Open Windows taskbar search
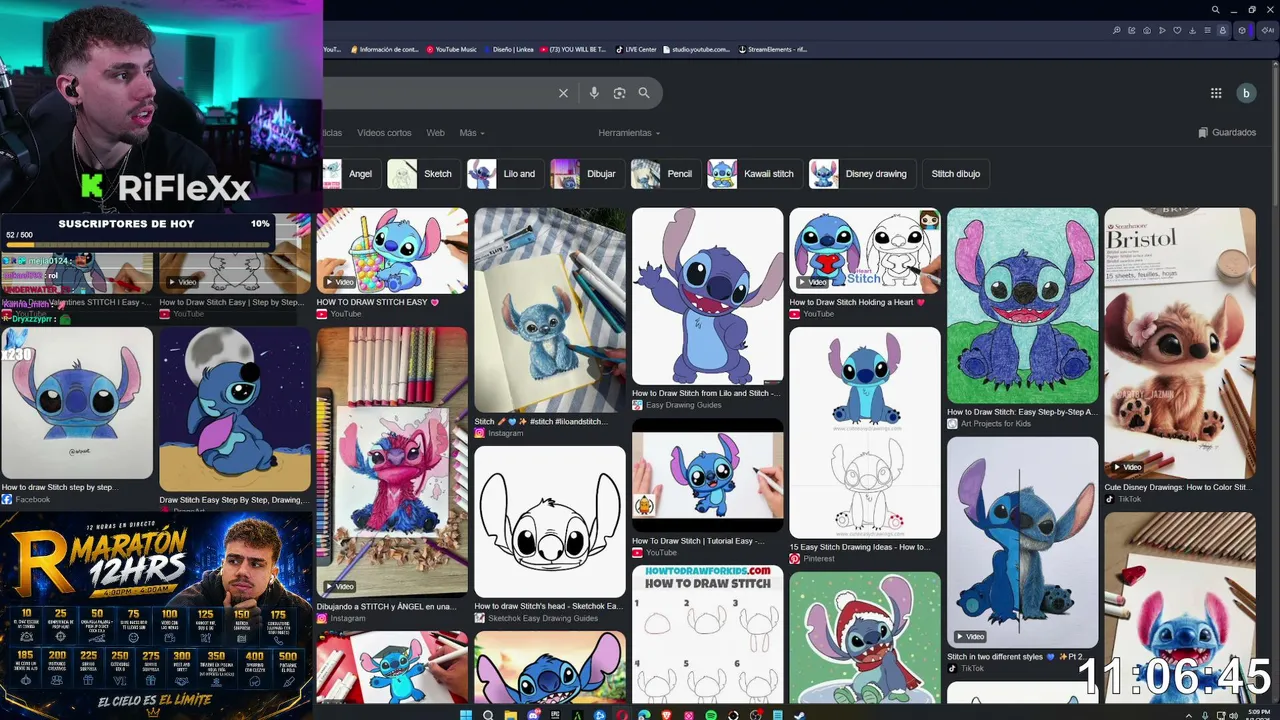Viewport: 1280px width, 720px height. click(488, 715)
